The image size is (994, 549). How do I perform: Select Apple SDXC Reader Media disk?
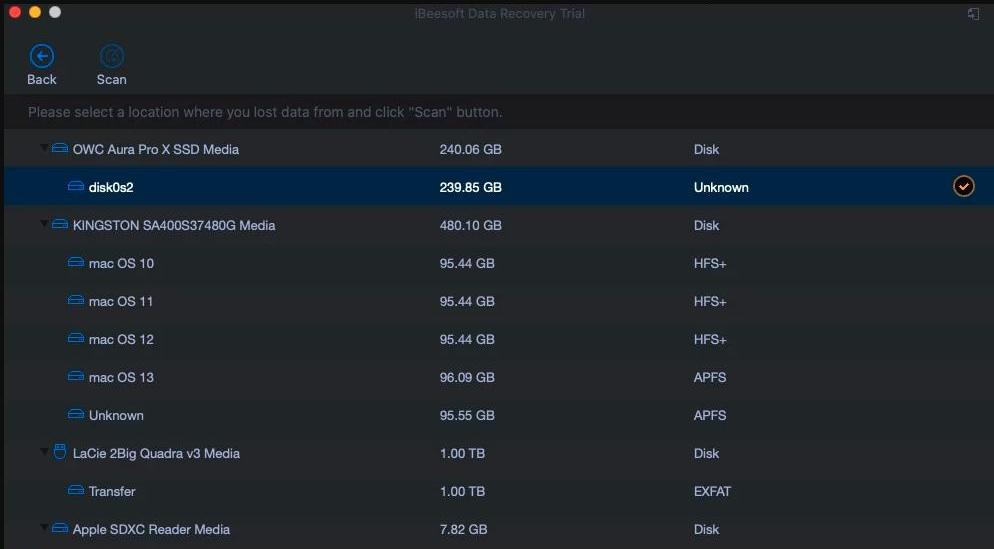click(151, 529)
